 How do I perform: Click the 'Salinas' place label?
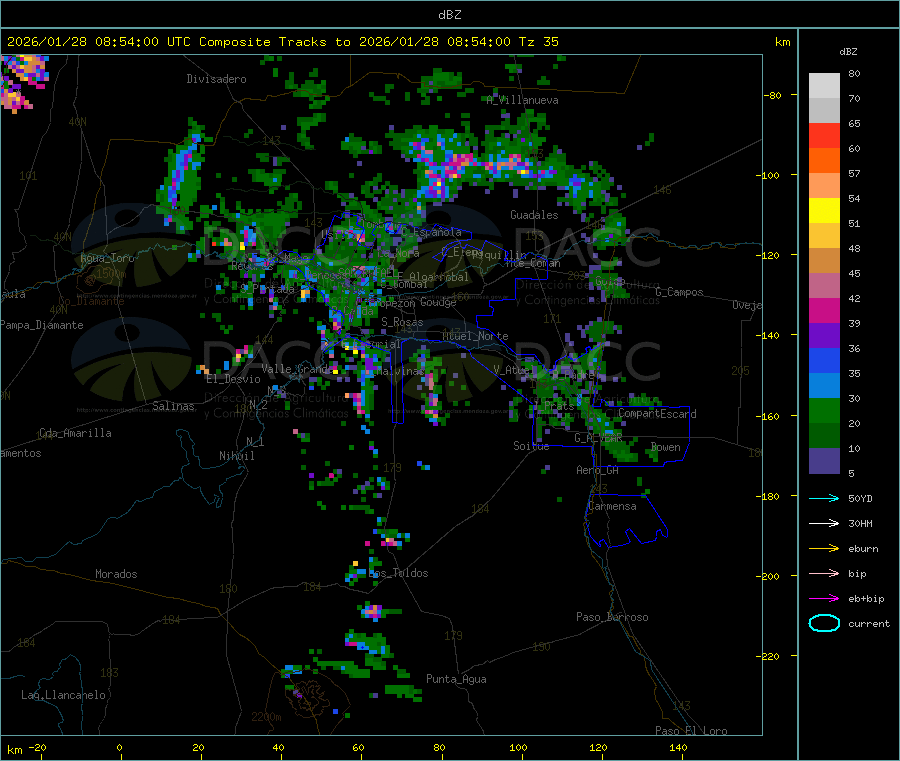[173, 406]
